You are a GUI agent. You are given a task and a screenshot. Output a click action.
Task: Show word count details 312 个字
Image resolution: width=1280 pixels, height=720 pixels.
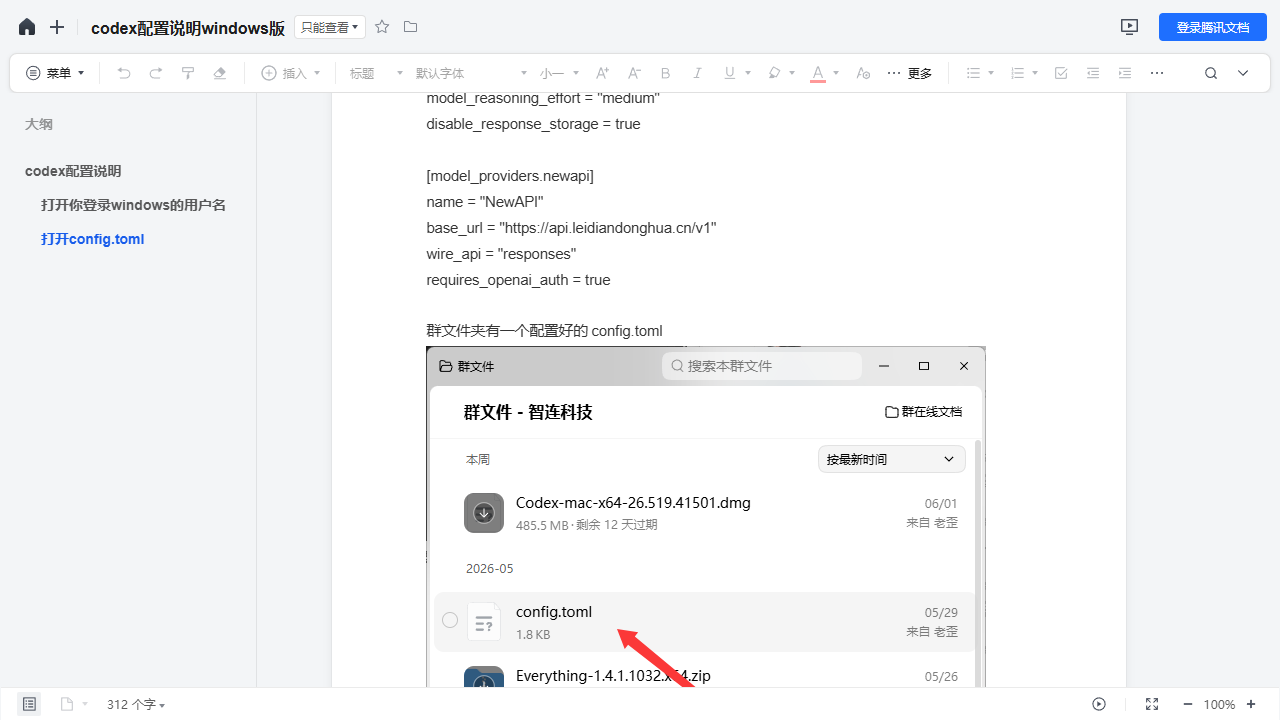[x=136, y=704]
